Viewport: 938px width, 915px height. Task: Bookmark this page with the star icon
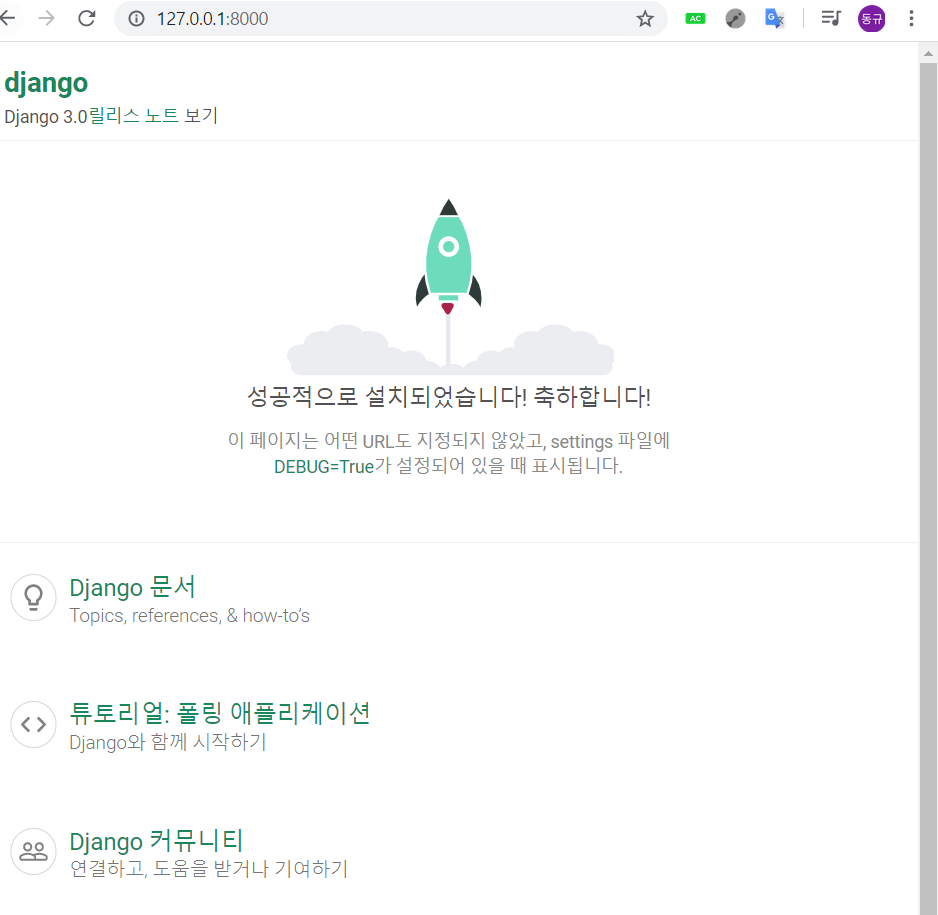(x=644, y=19)
